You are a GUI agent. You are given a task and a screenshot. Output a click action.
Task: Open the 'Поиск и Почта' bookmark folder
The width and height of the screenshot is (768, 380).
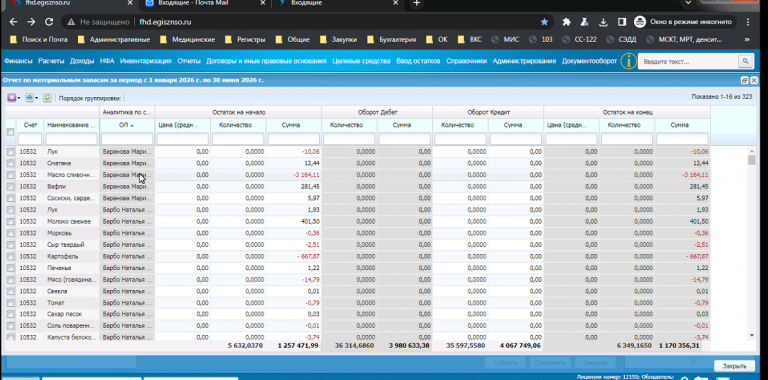38,40
